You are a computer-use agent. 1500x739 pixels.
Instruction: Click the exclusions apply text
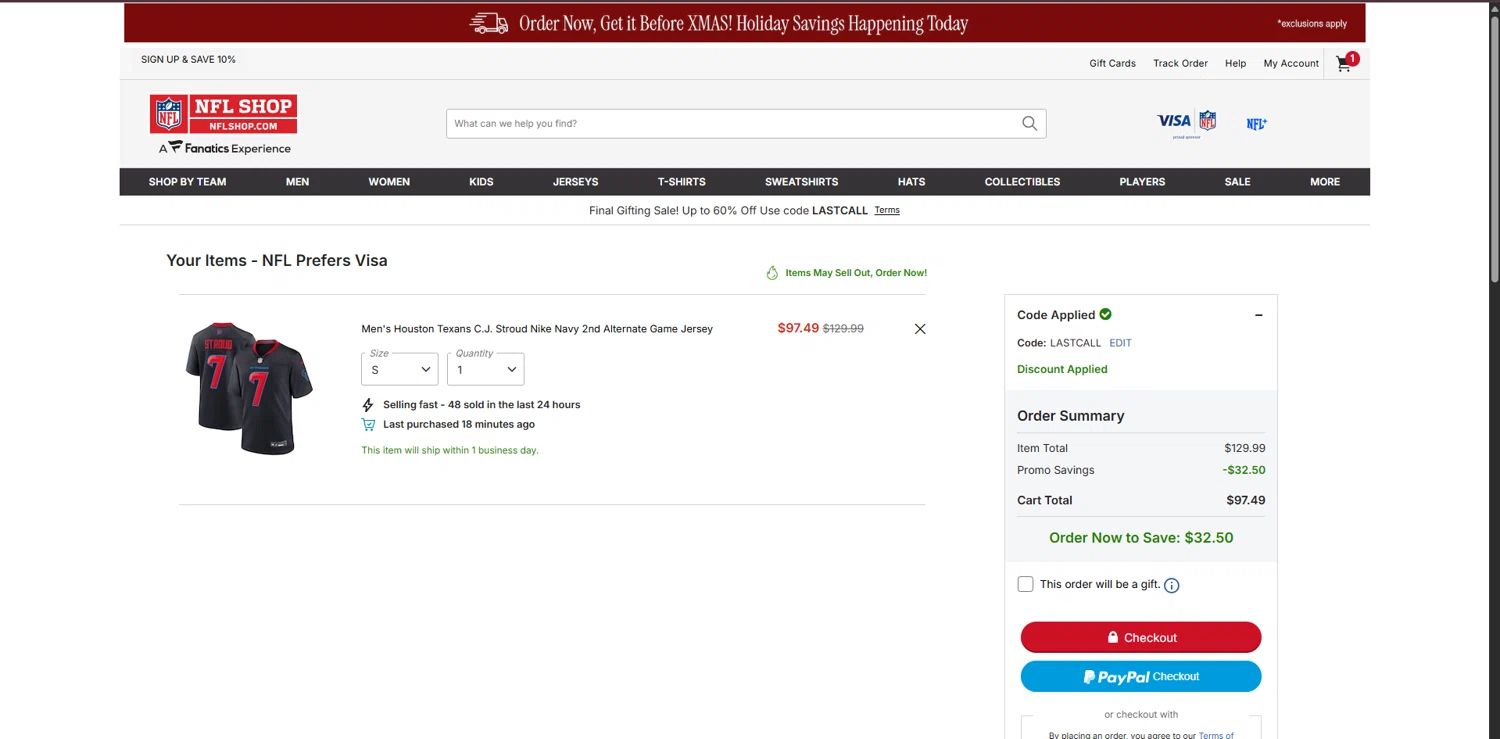[1312, 23]
